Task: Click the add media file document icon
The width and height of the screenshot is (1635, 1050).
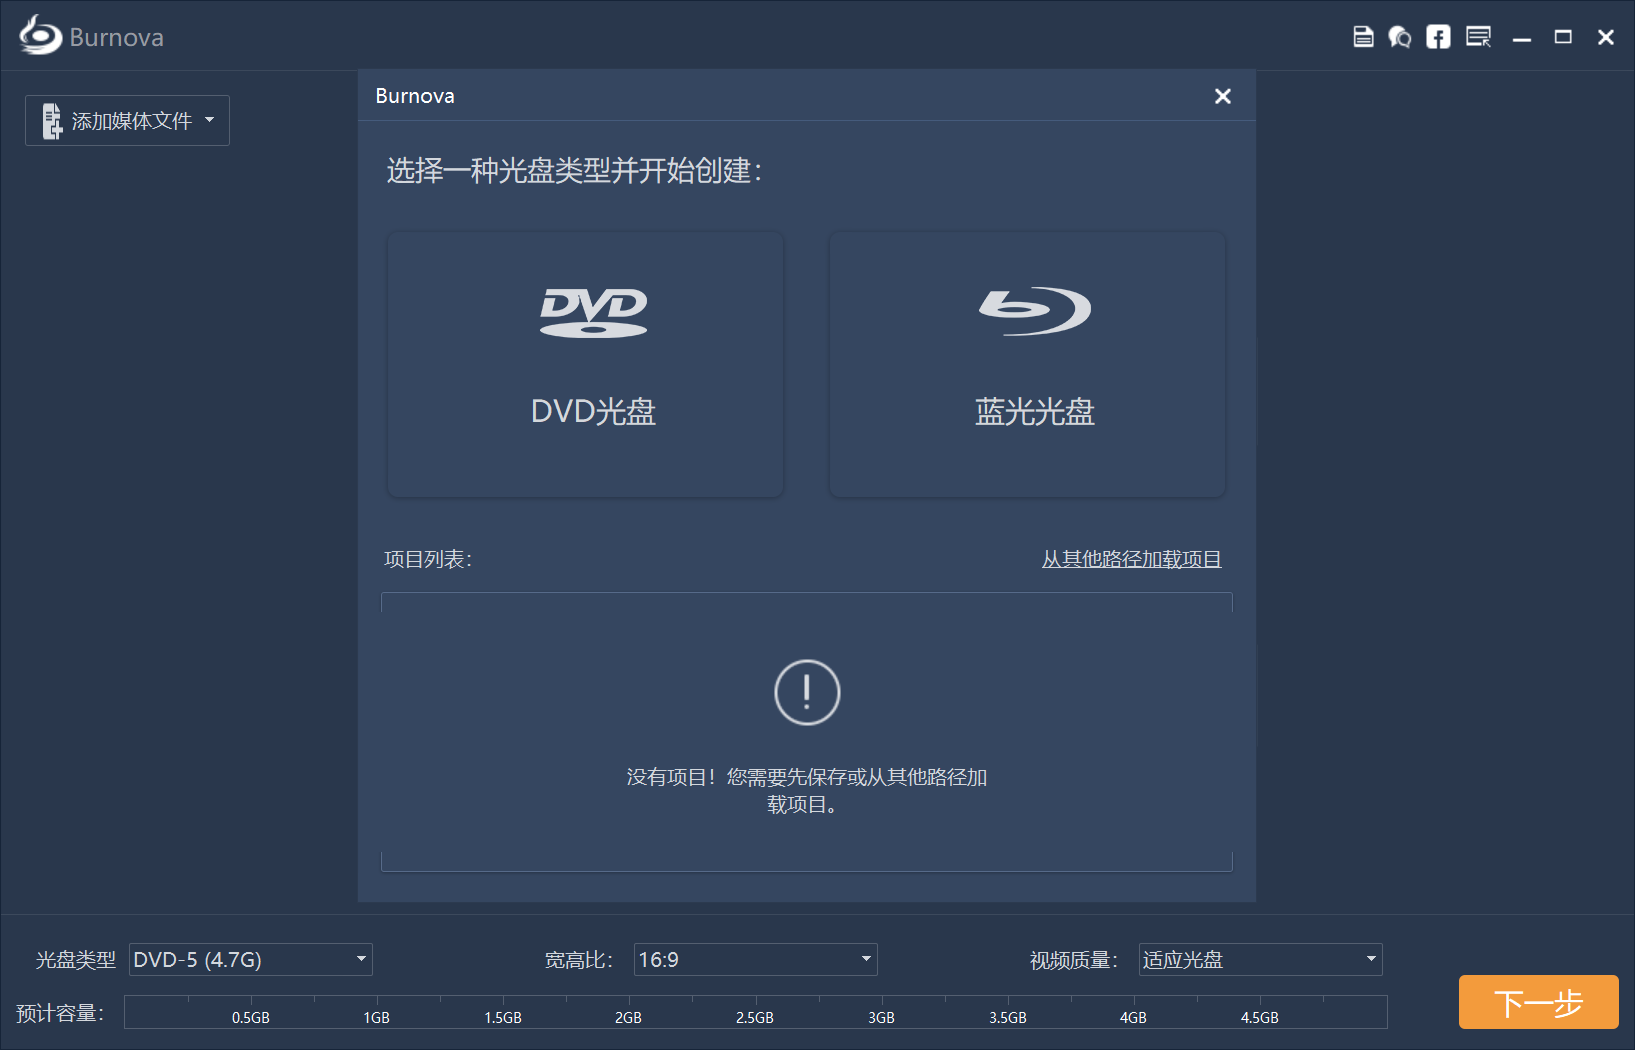Action: click(52, 121)
